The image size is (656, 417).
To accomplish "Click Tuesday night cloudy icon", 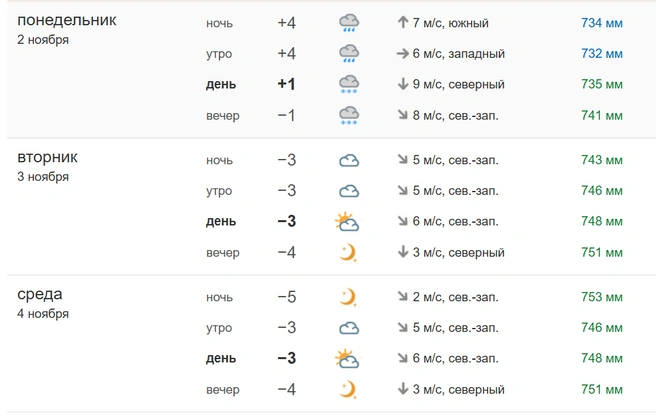I will (349, 161).
